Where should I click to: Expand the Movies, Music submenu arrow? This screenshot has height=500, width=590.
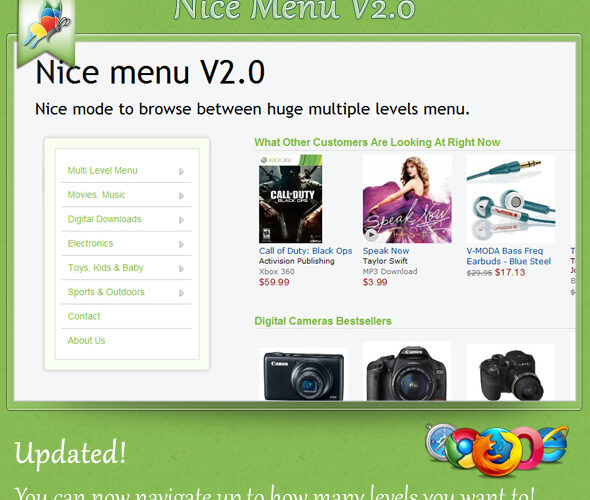pyautogui.click(x=181, y=196)
